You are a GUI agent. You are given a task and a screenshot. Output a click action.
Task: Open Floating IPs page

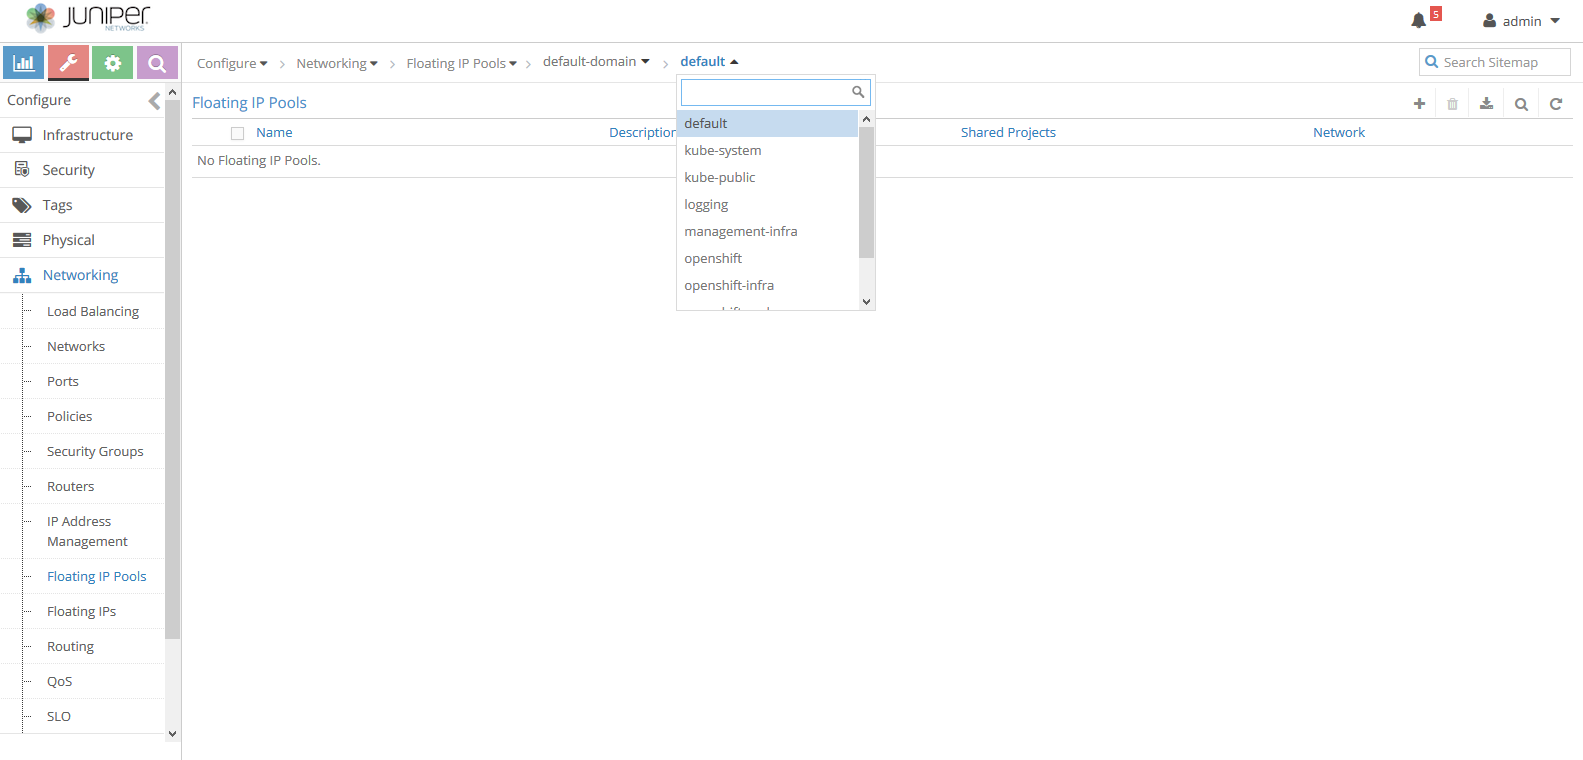(82, 612)
